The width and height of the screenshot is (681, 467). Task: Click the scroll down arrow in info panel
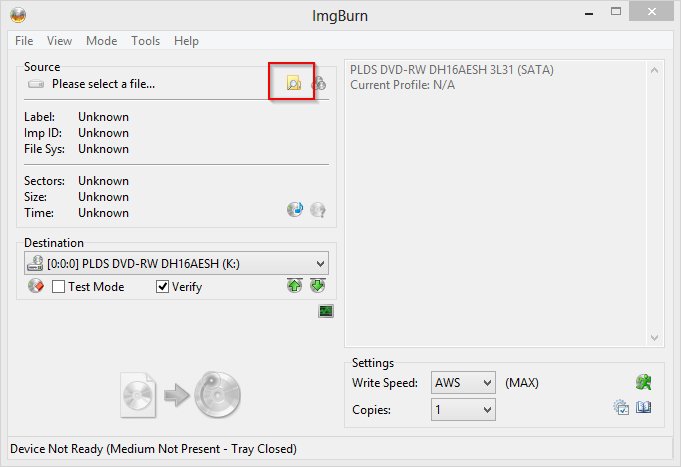point(655,338)
